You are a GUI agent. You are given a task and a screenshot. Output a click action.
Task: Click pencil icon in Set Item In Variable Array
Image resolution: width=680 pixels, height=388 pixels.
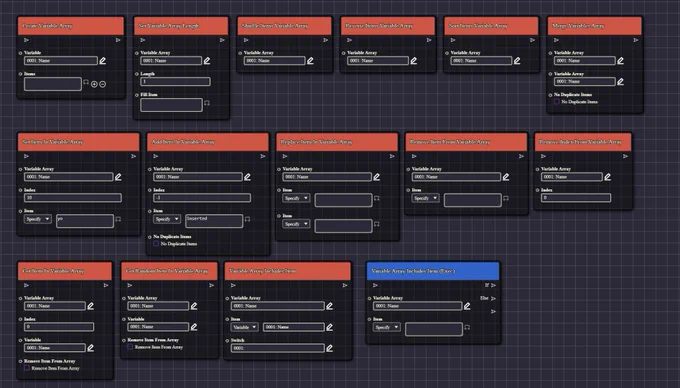[x=118, y=177]
